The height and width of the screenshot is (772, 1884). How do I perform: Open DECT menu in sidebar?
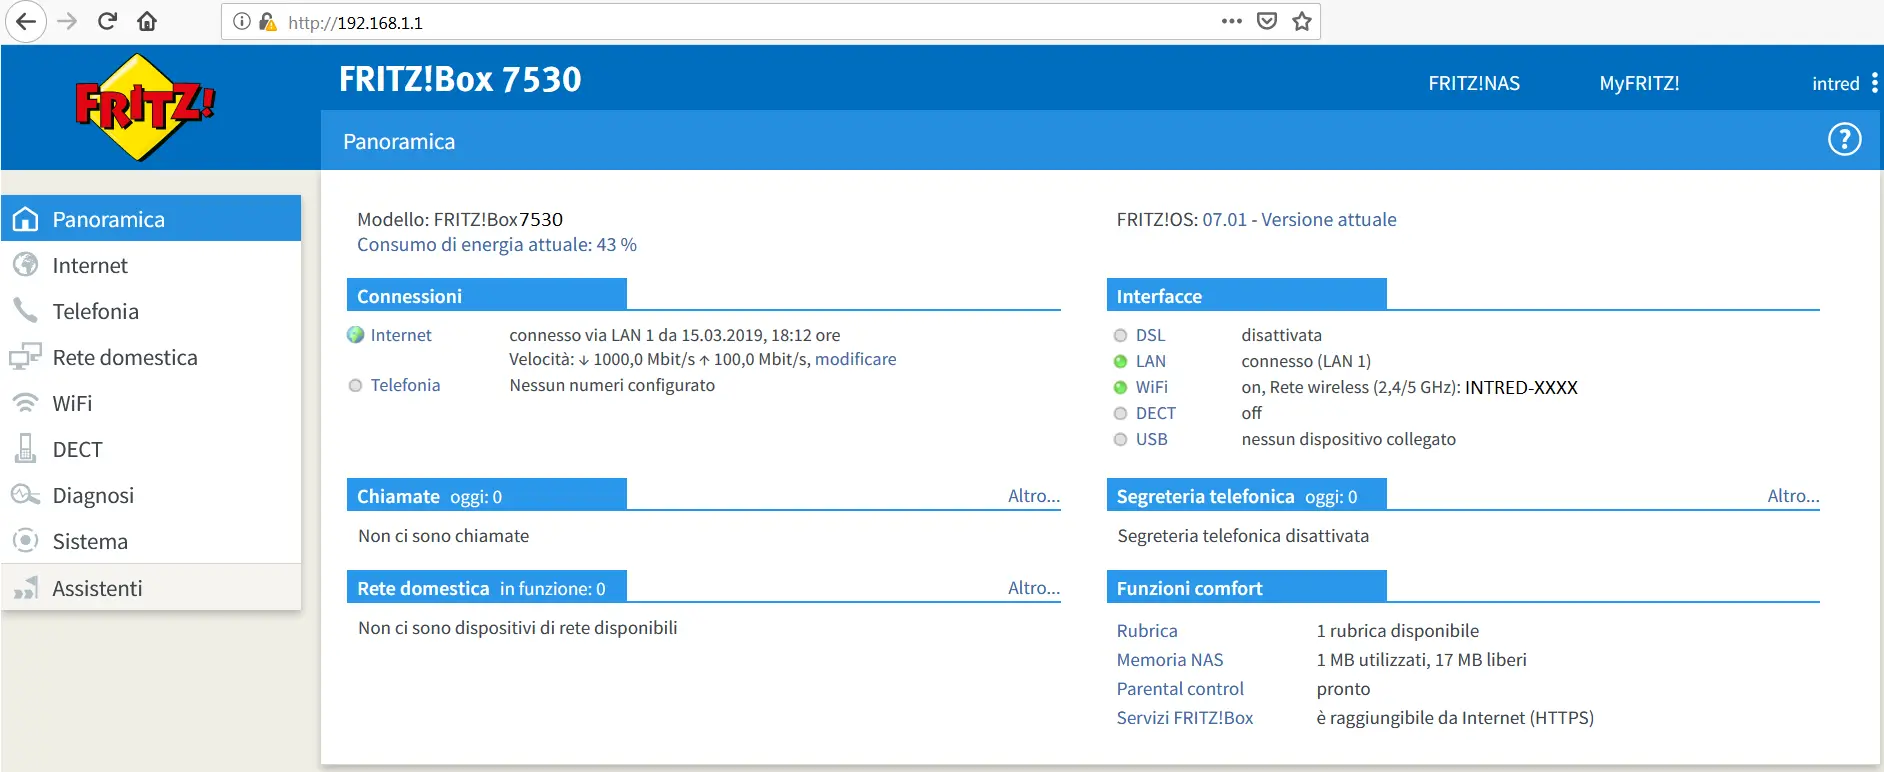click(x=151, y=449)
